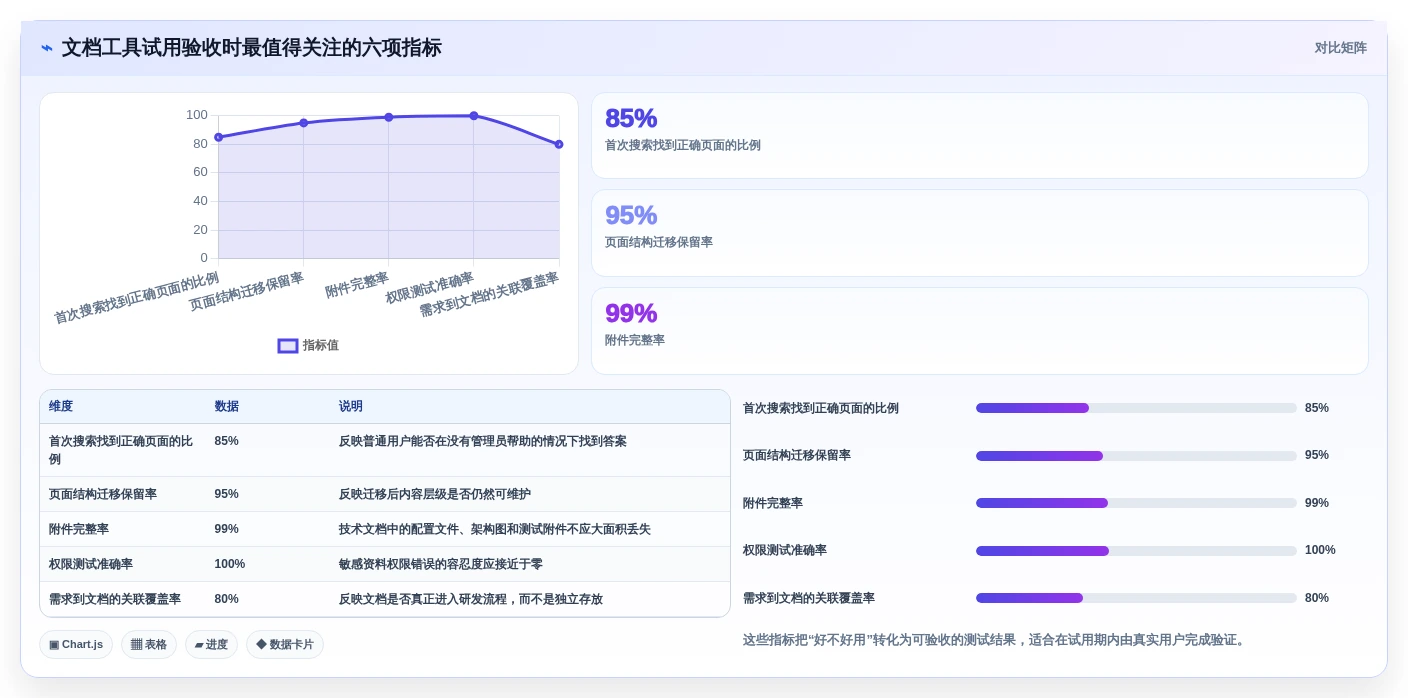Click the blue lightning icon beside the title
Image resolution: width=1408 pixels, height=698 pixels.
pyautogui.click(x=47, y=48)
